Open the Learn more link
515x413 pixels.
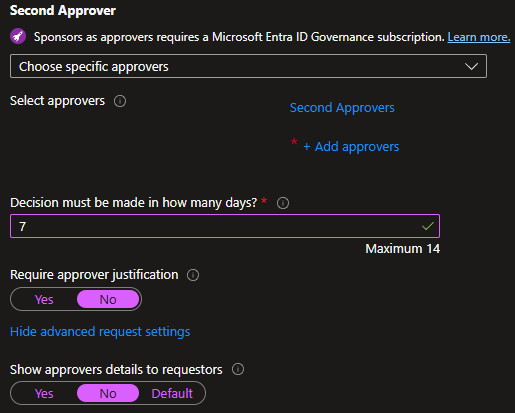tap(479, 37)
